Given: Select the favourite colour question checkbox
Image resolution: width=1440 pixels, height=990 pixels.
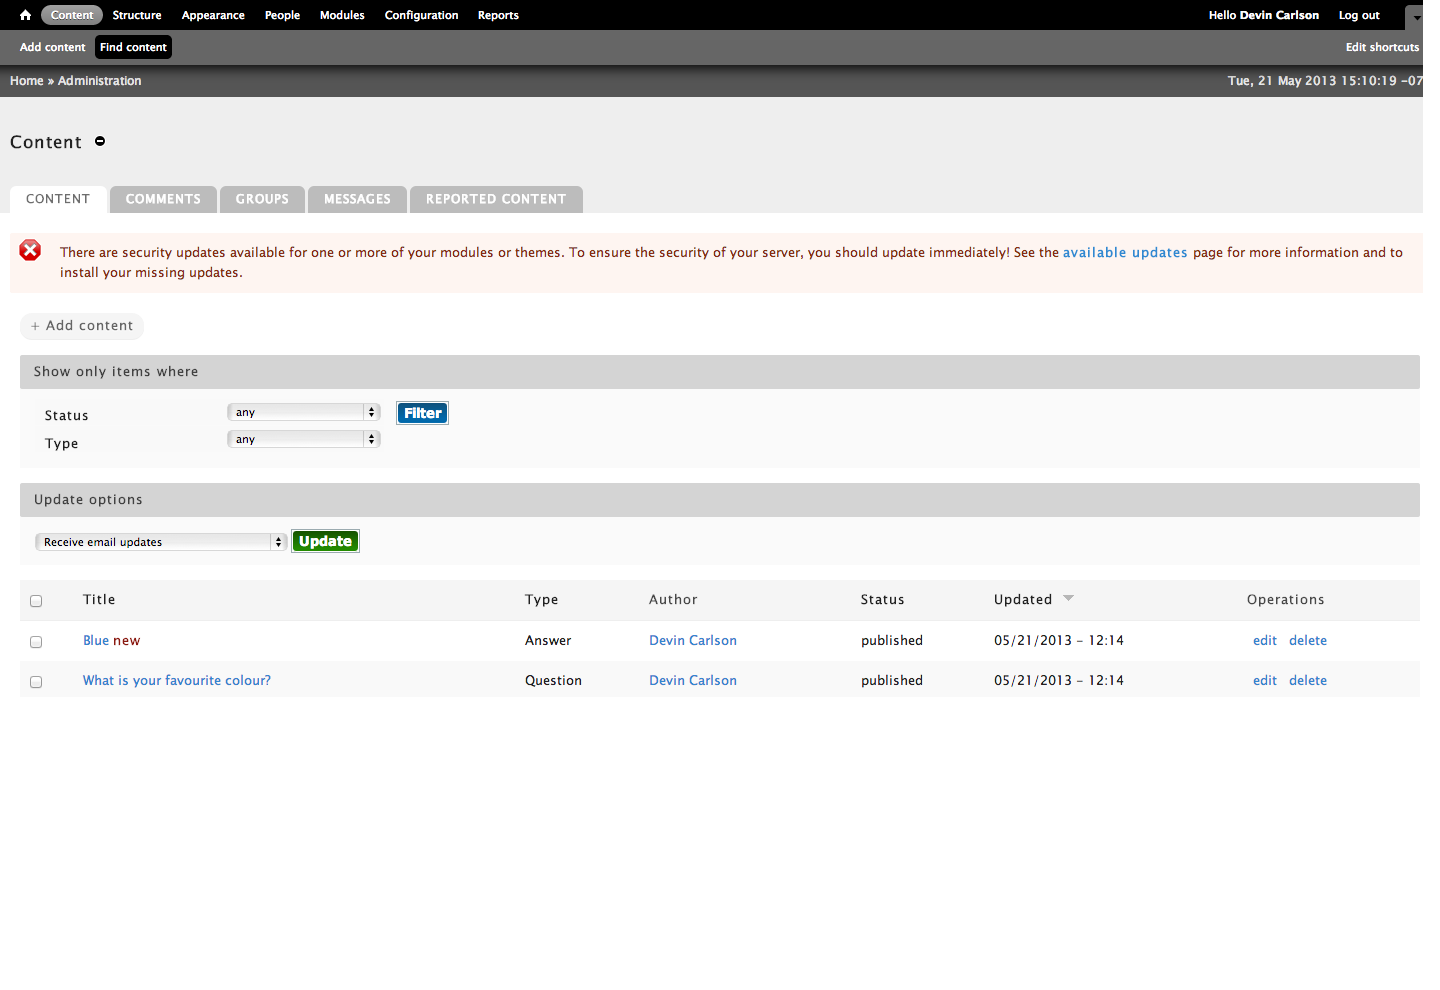Looking at the screenshot, I should pos(36,682).
